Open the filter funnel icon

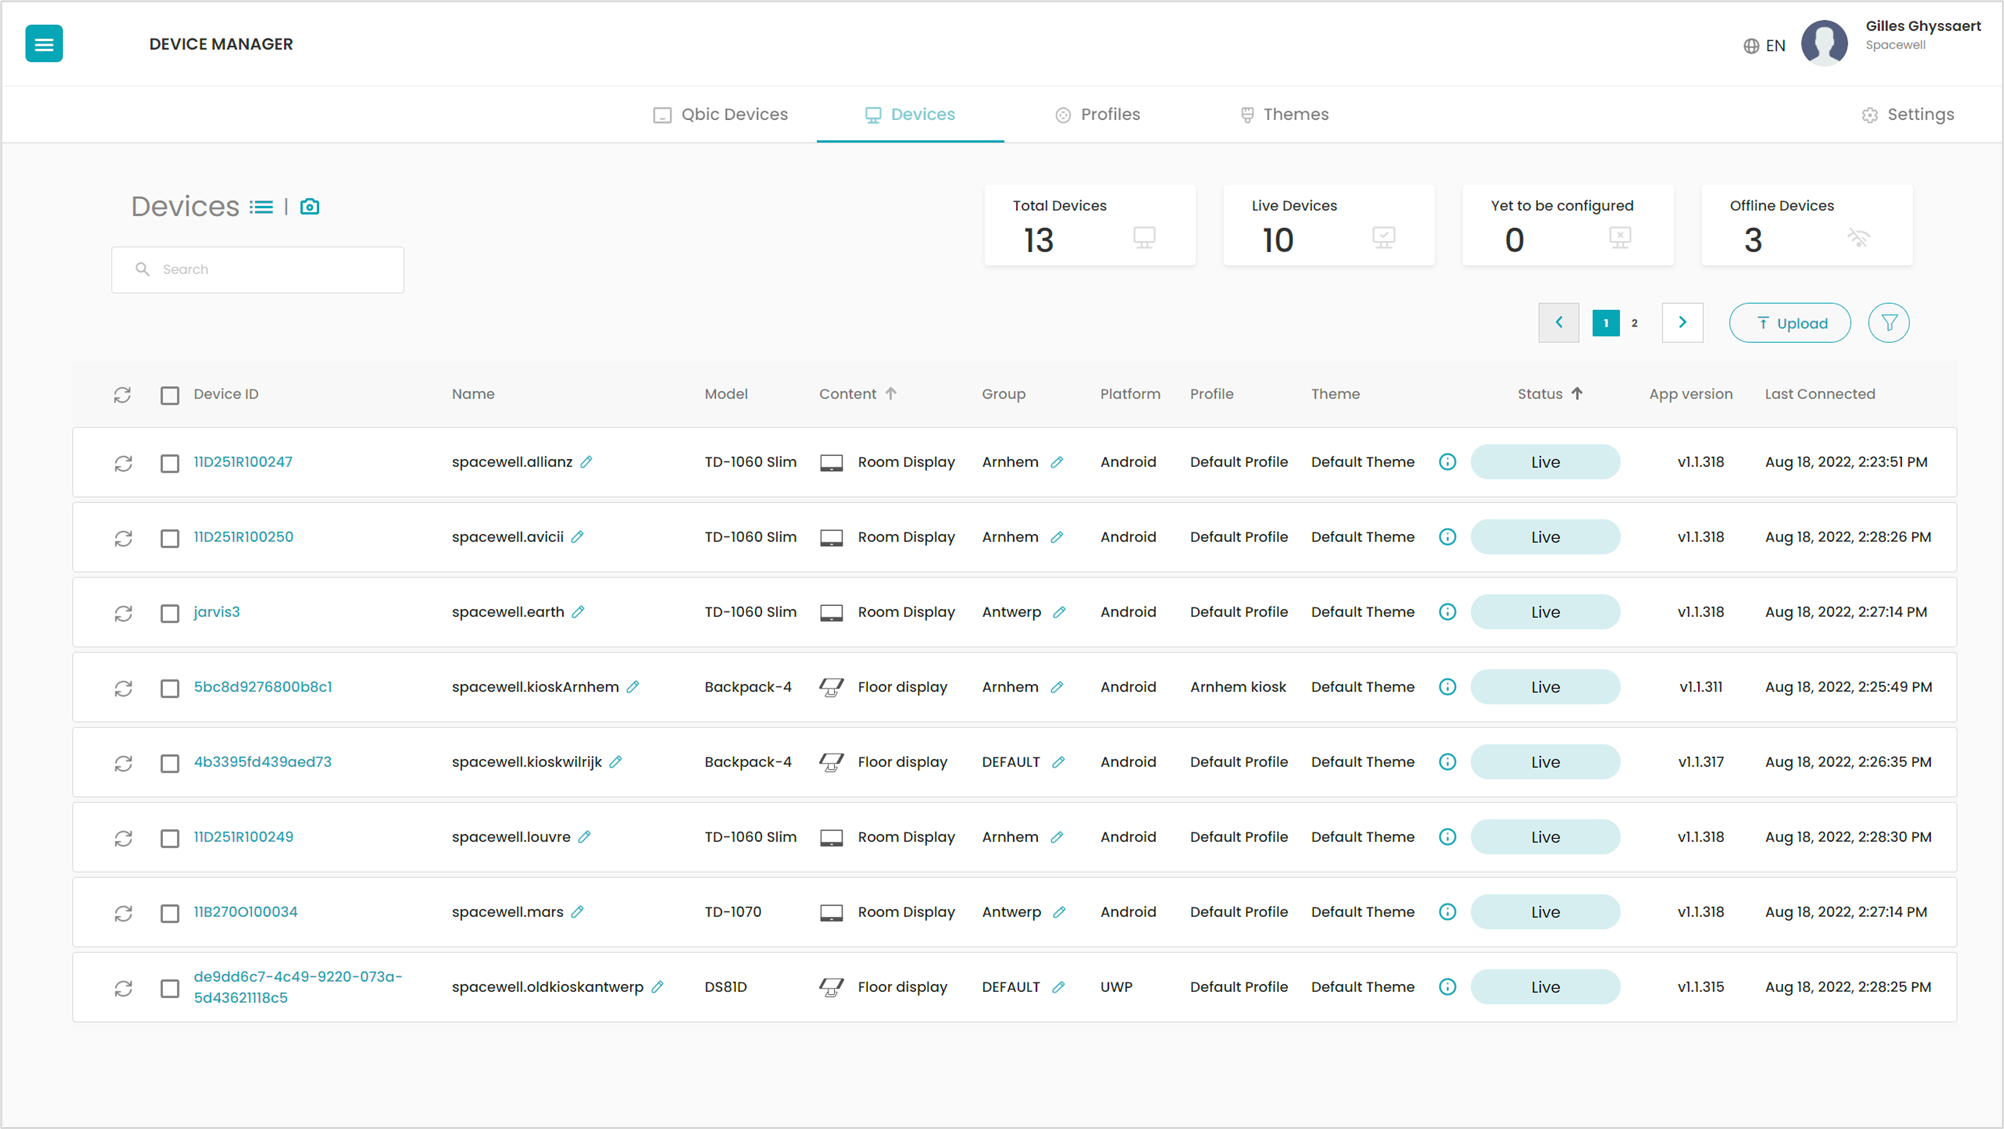[x=1889, y=323]
